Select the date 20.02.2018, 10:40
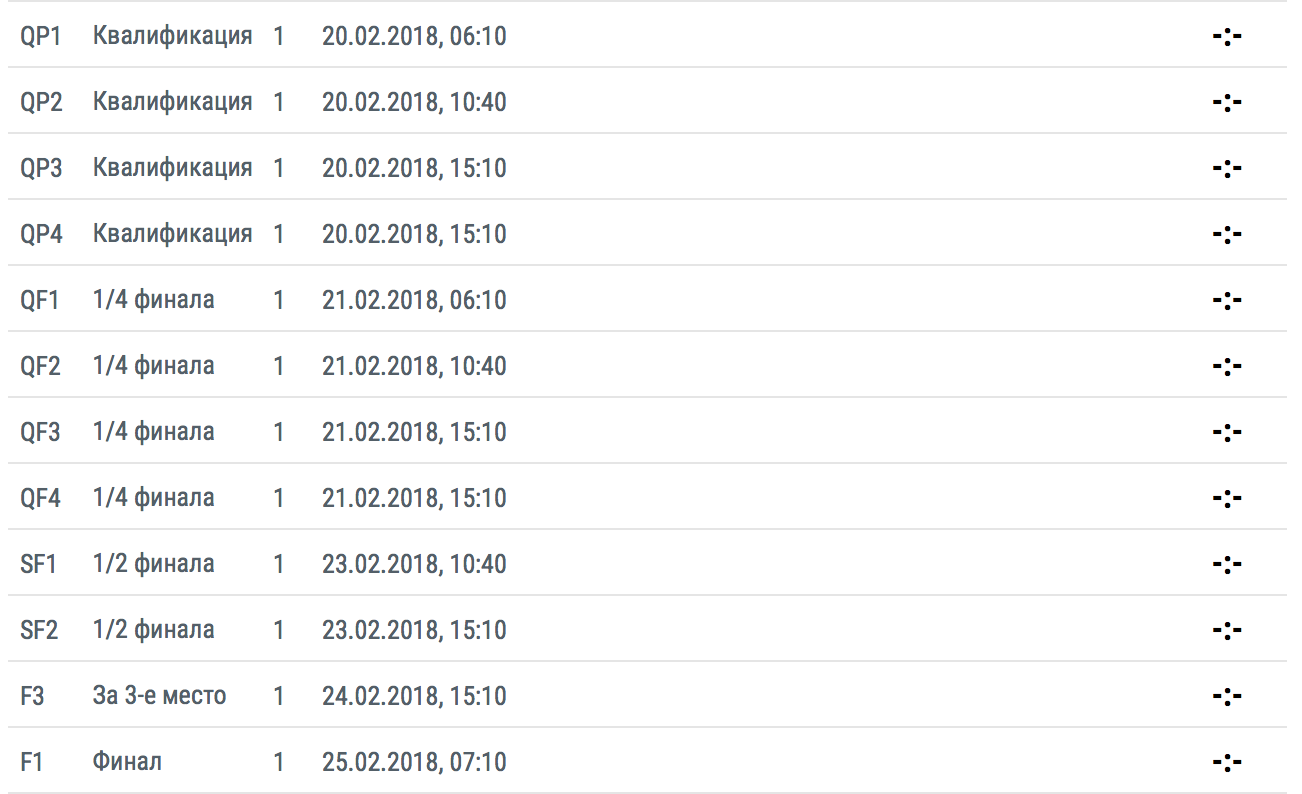 [414, 102]
